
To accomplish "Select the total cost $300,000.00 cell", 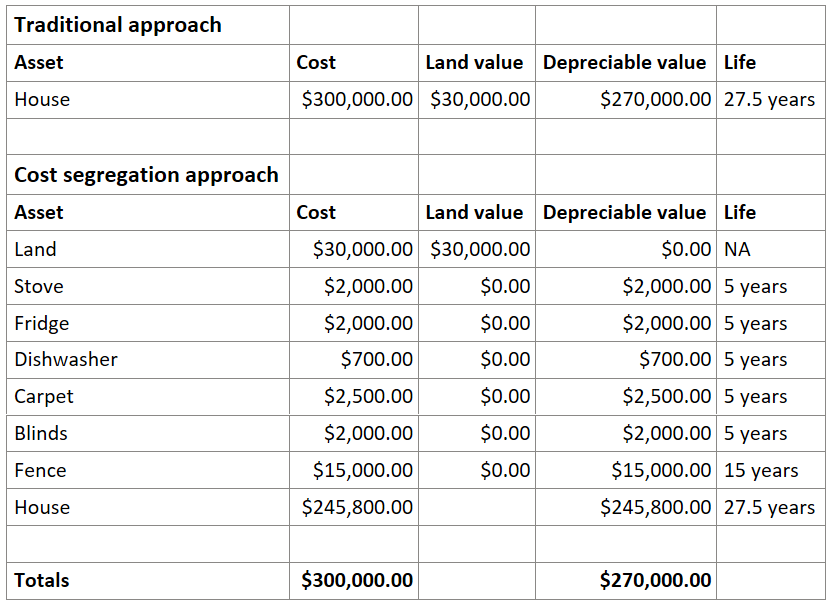I will pos(354,581).
